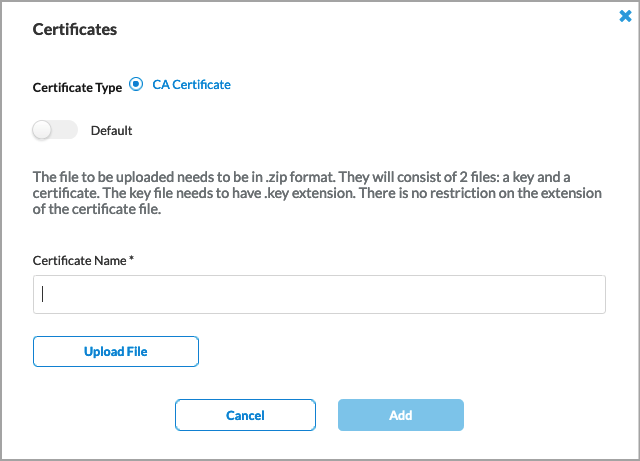Focus the empty name input box
This screenshot has width=640, height=461.
(x=319, y=295)
